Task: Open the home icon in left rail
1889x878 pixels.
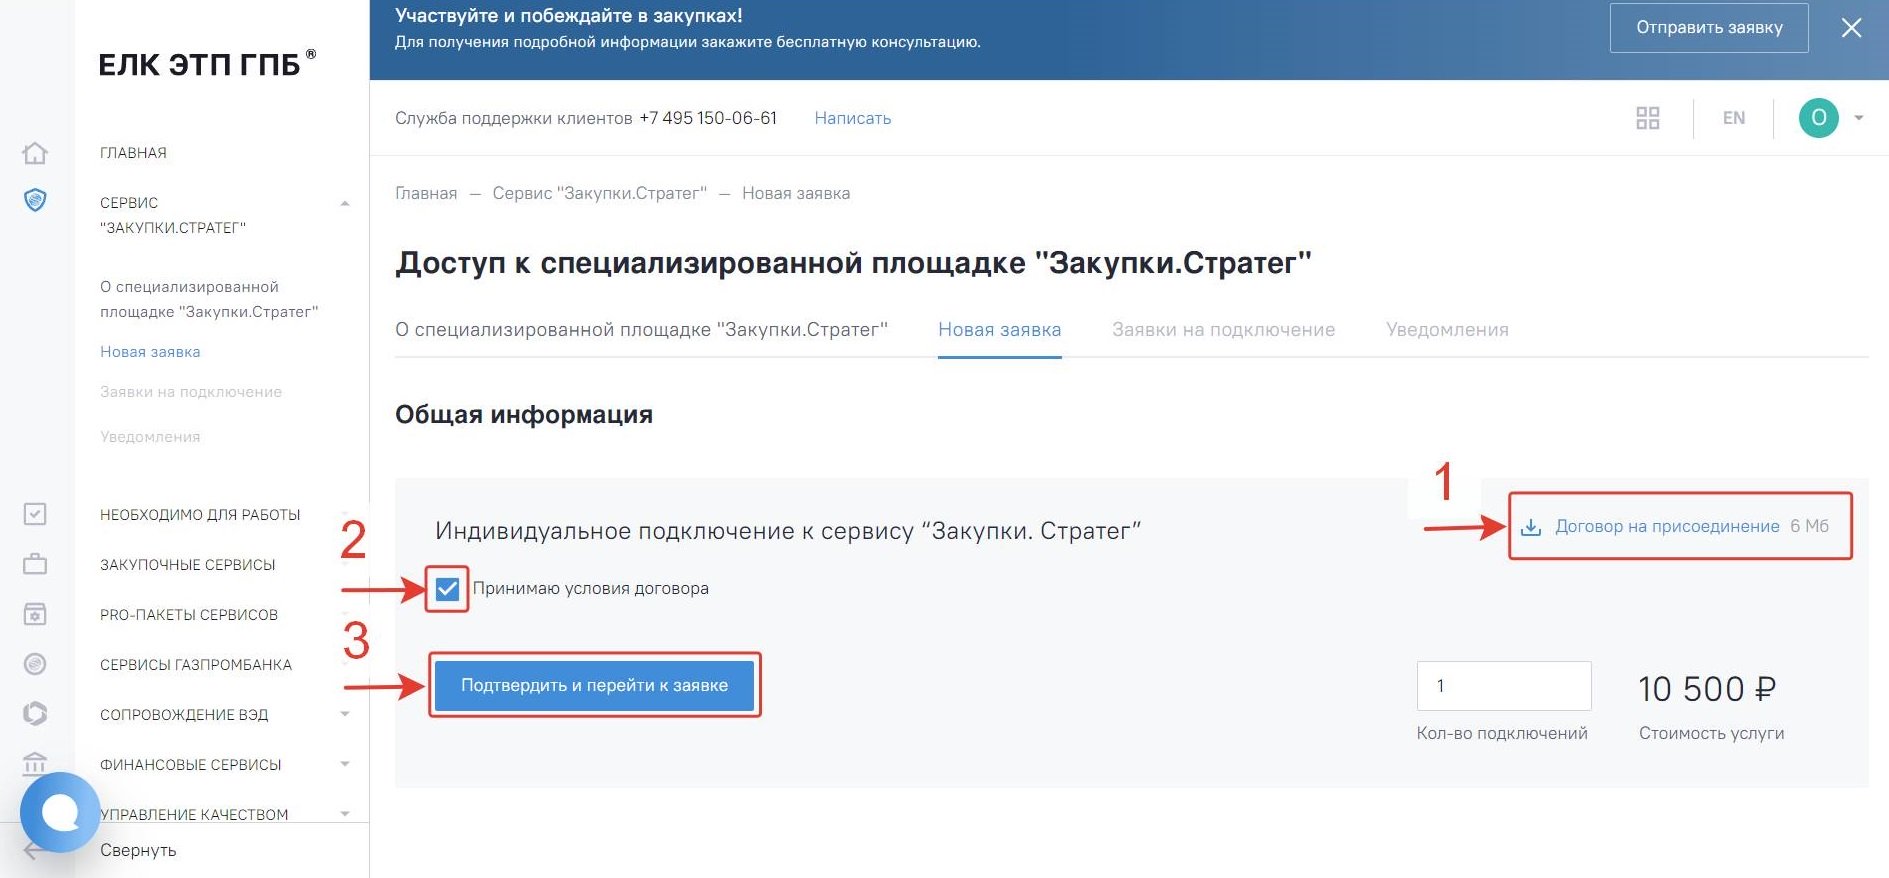Action: coord(35,153)
